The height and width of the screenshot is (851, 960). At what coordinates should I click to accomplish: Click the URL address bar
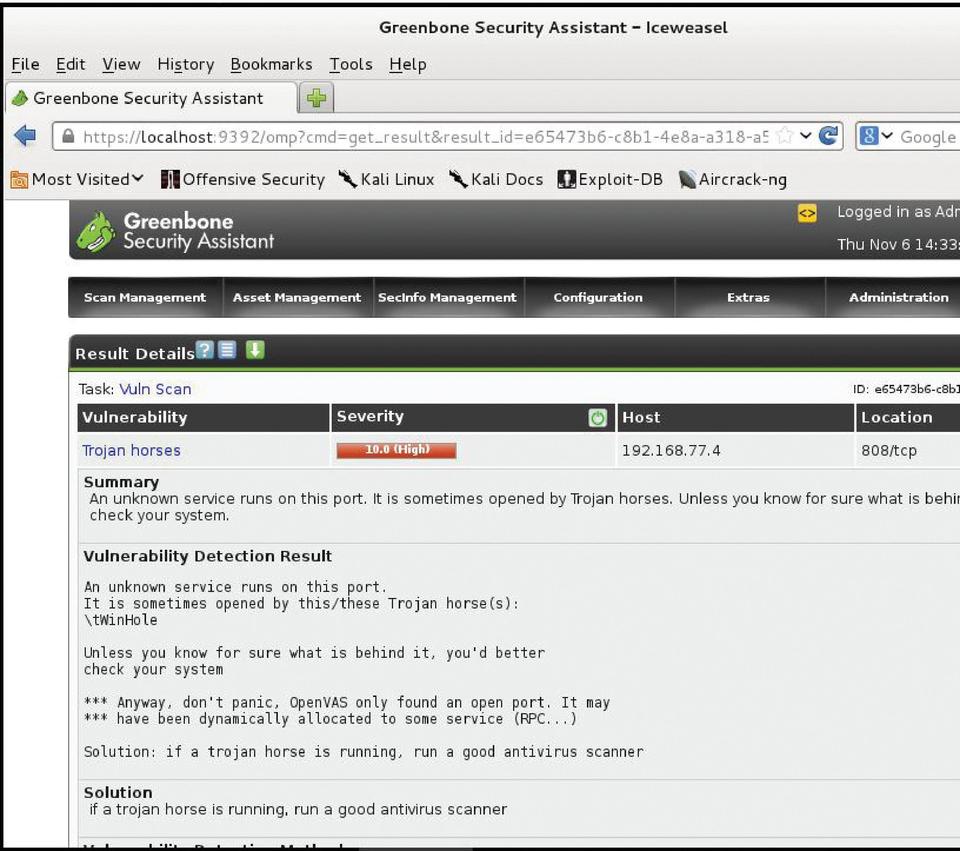(x=420, y=137)
